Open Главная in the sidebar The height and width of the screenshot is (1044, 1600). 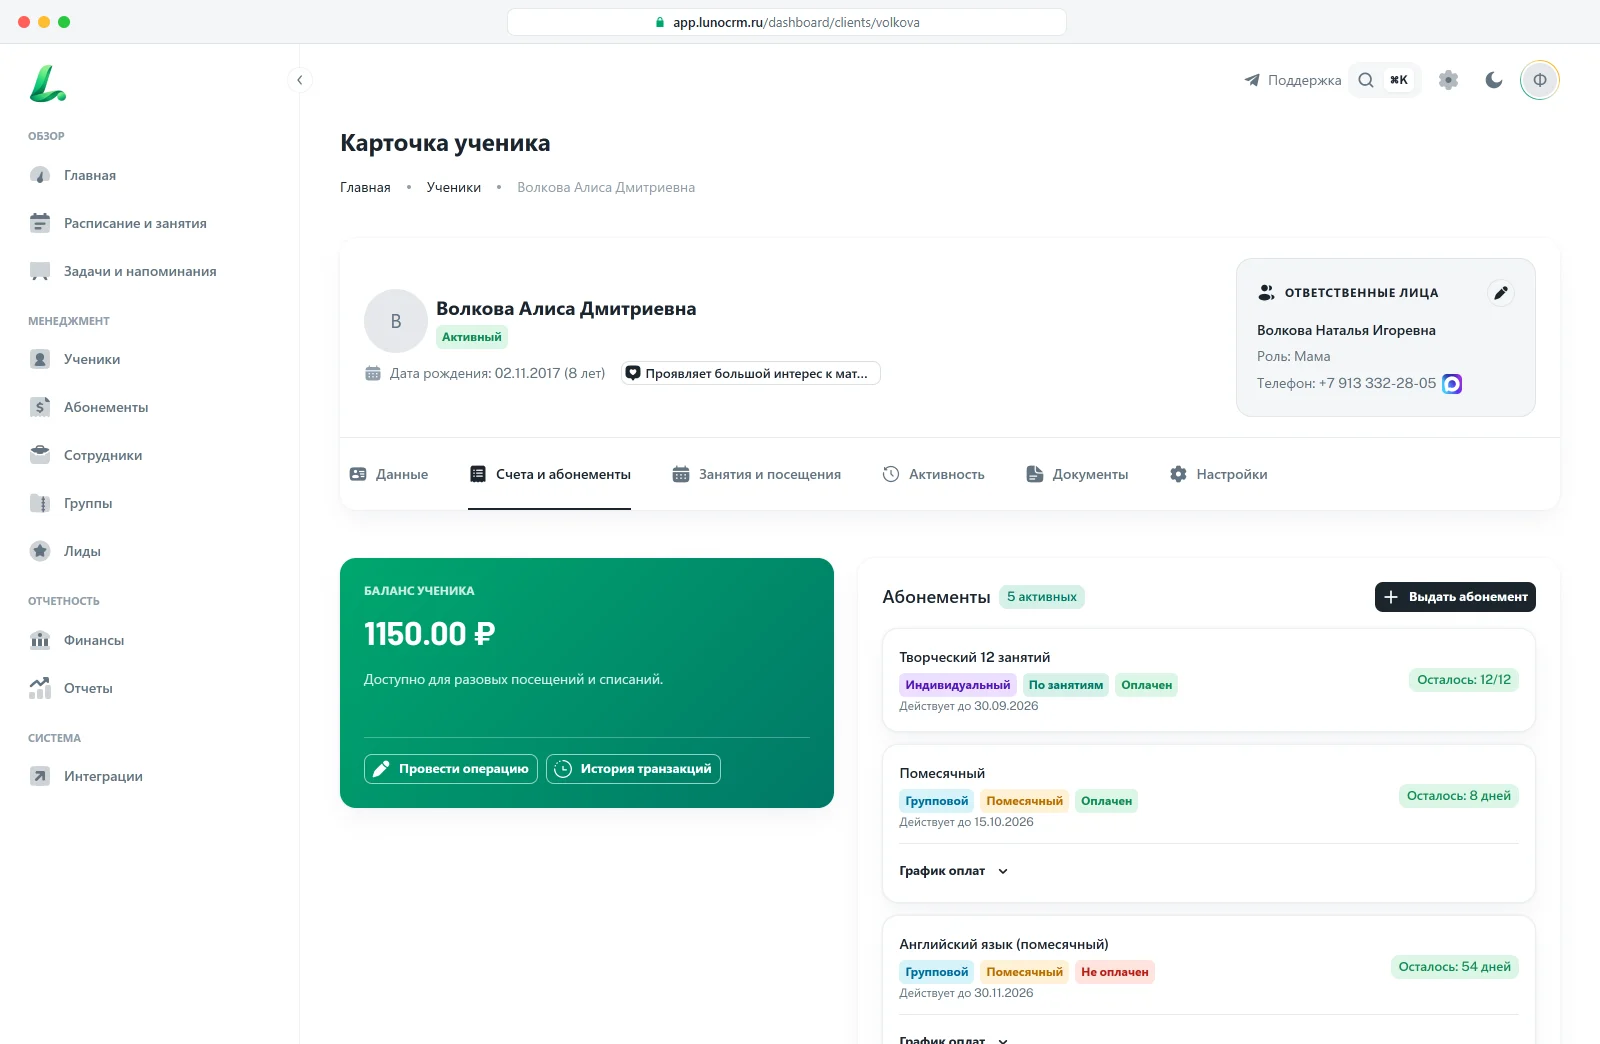point(90,175)
